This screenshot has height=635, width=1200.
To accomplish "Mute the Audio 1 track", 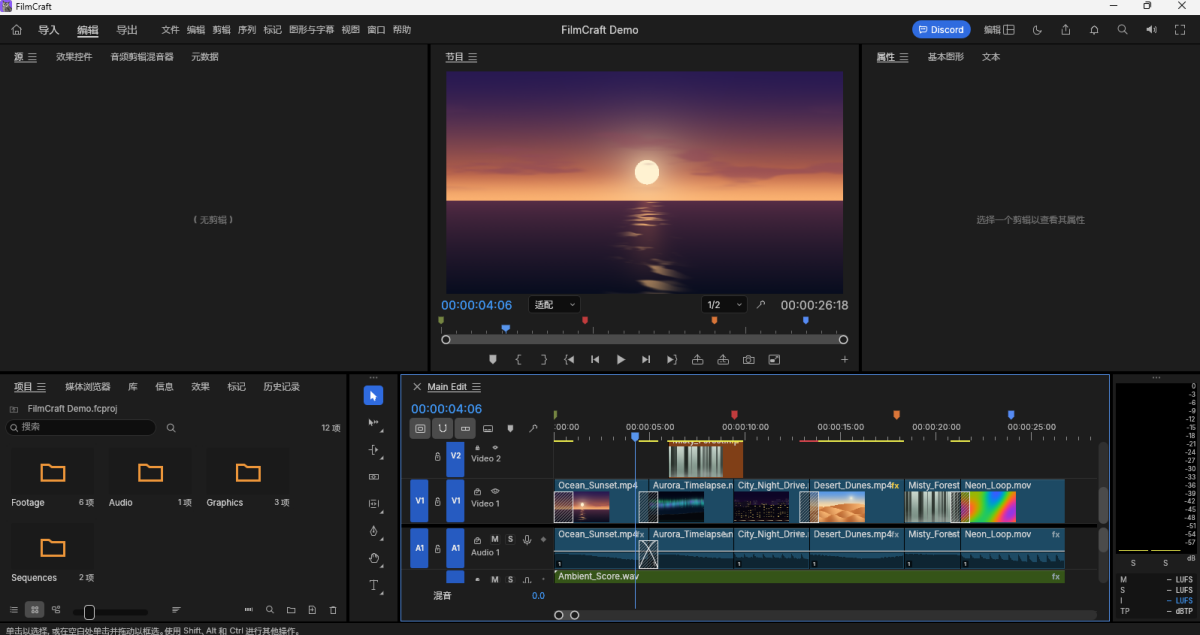I will click(x=494, y=539).
